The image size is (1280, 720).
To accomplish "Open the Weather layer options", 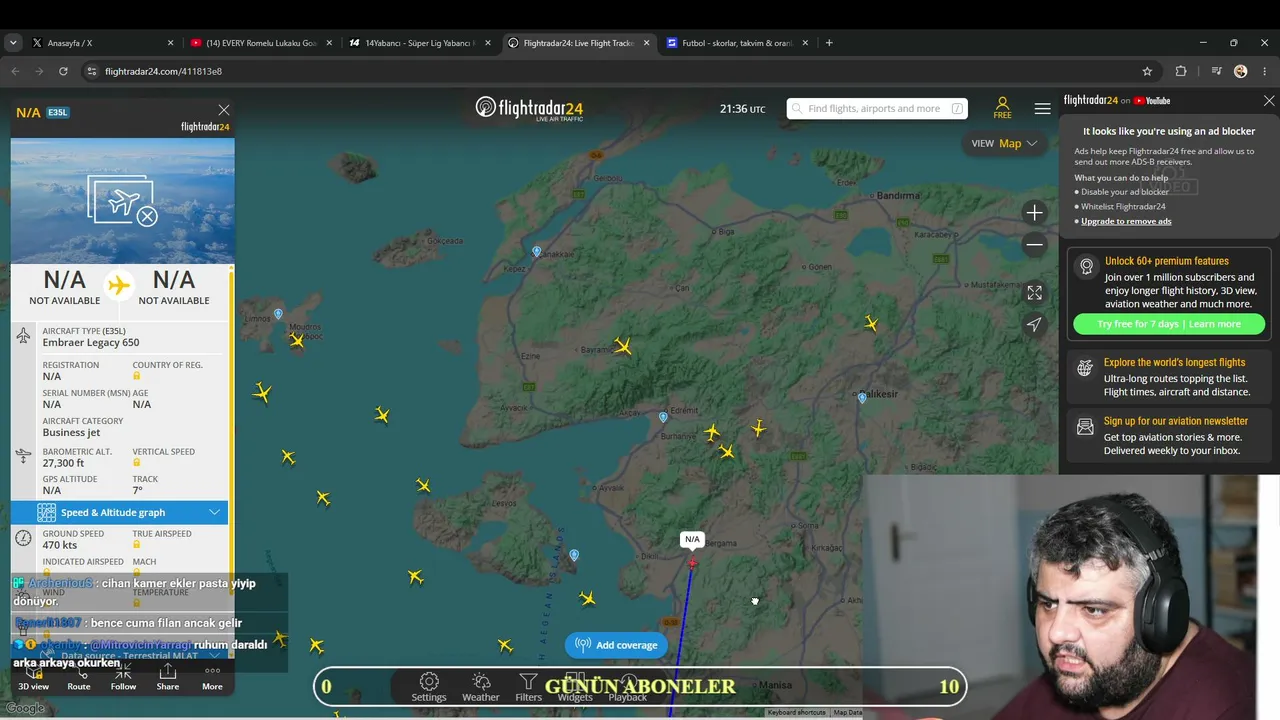I will [x=480, y=687].
